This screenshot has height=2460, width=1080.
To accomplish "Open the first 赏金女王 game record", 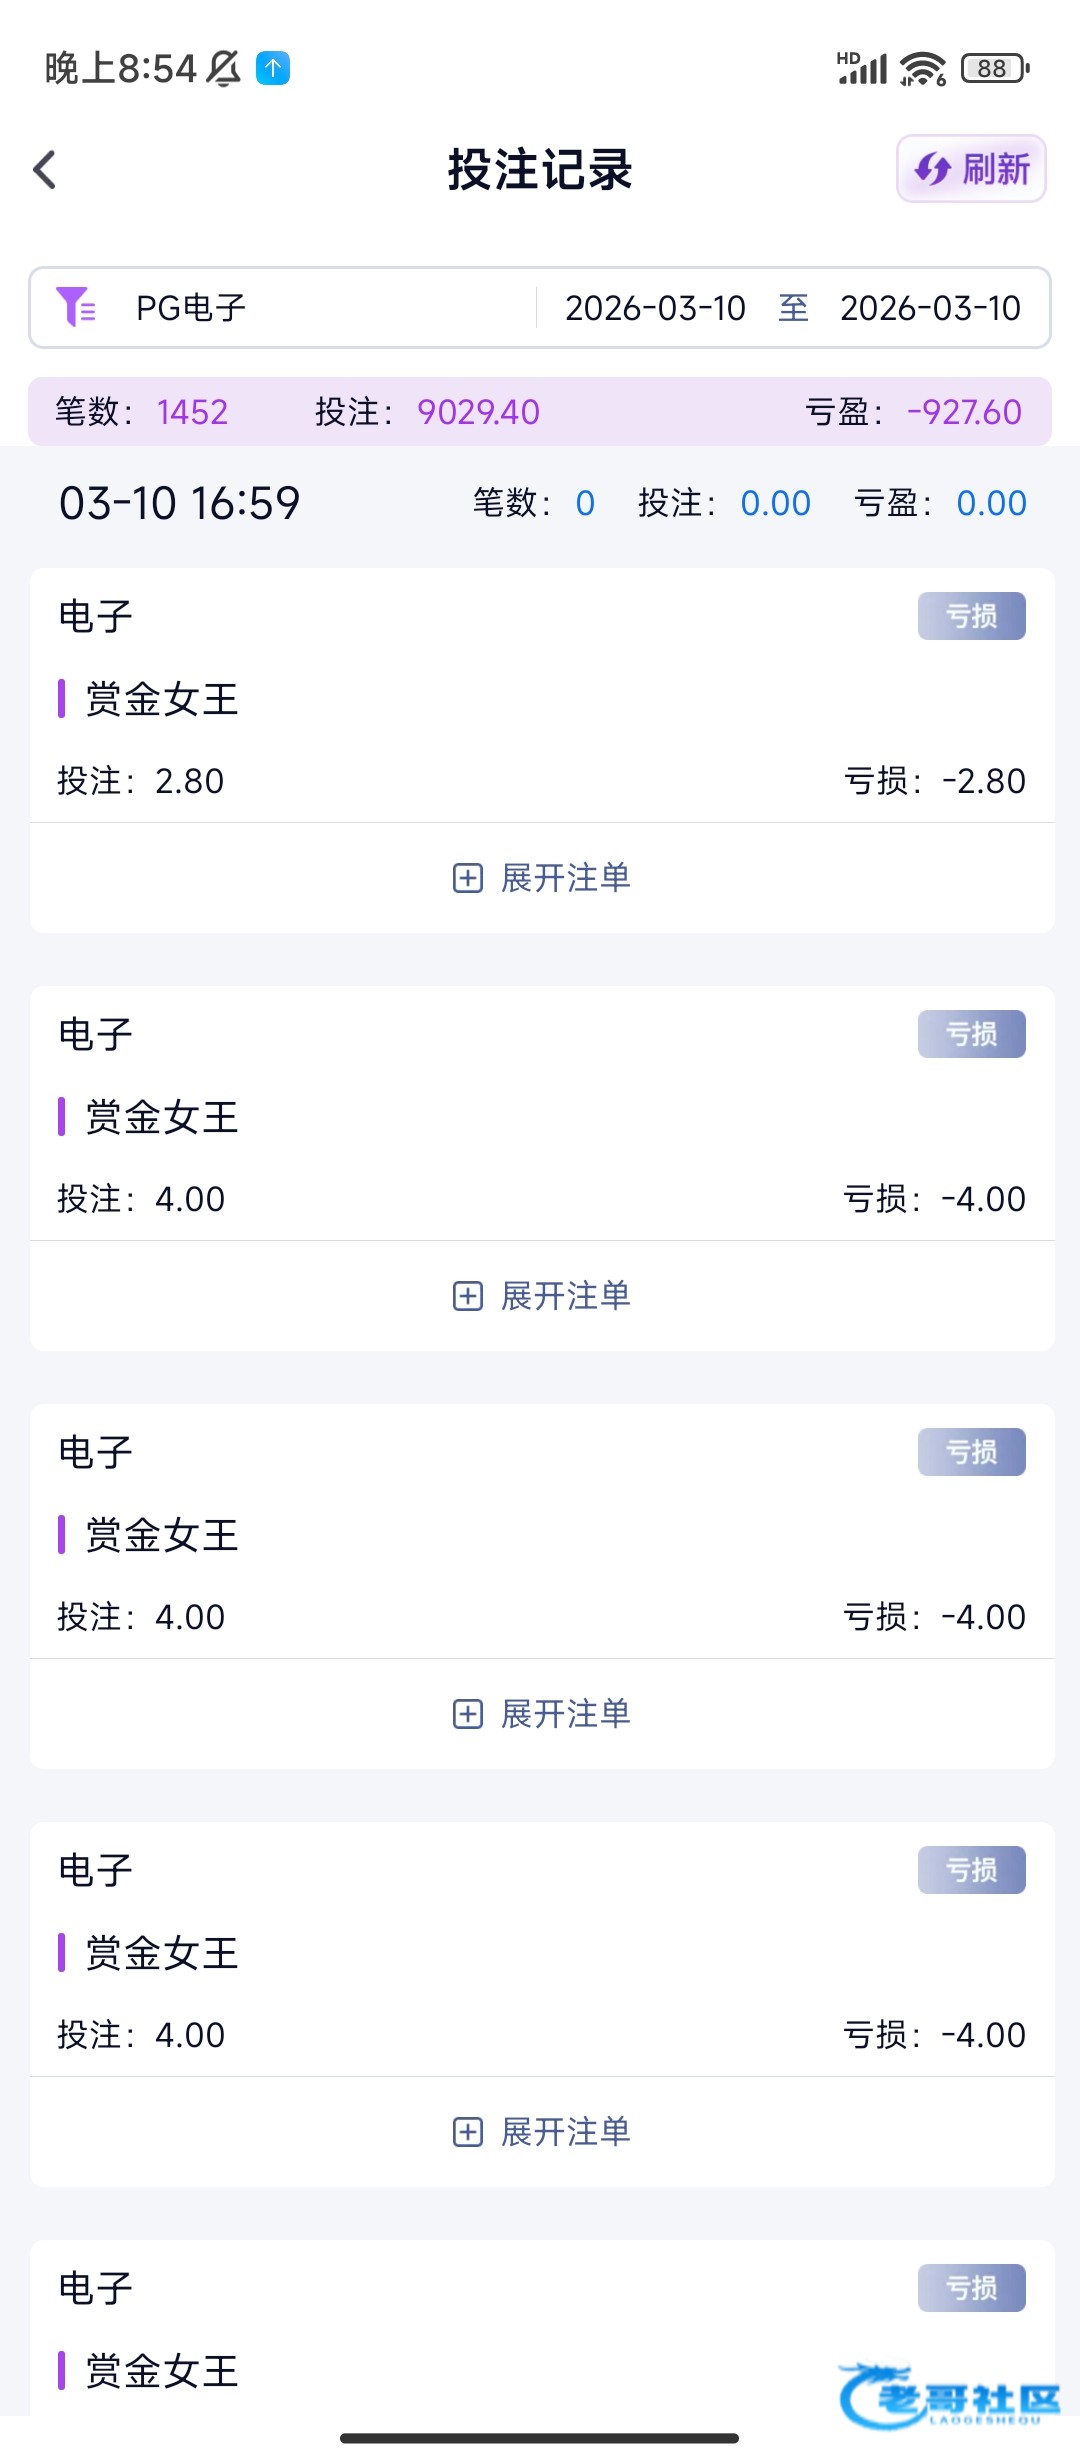I will tap(162, 699).
